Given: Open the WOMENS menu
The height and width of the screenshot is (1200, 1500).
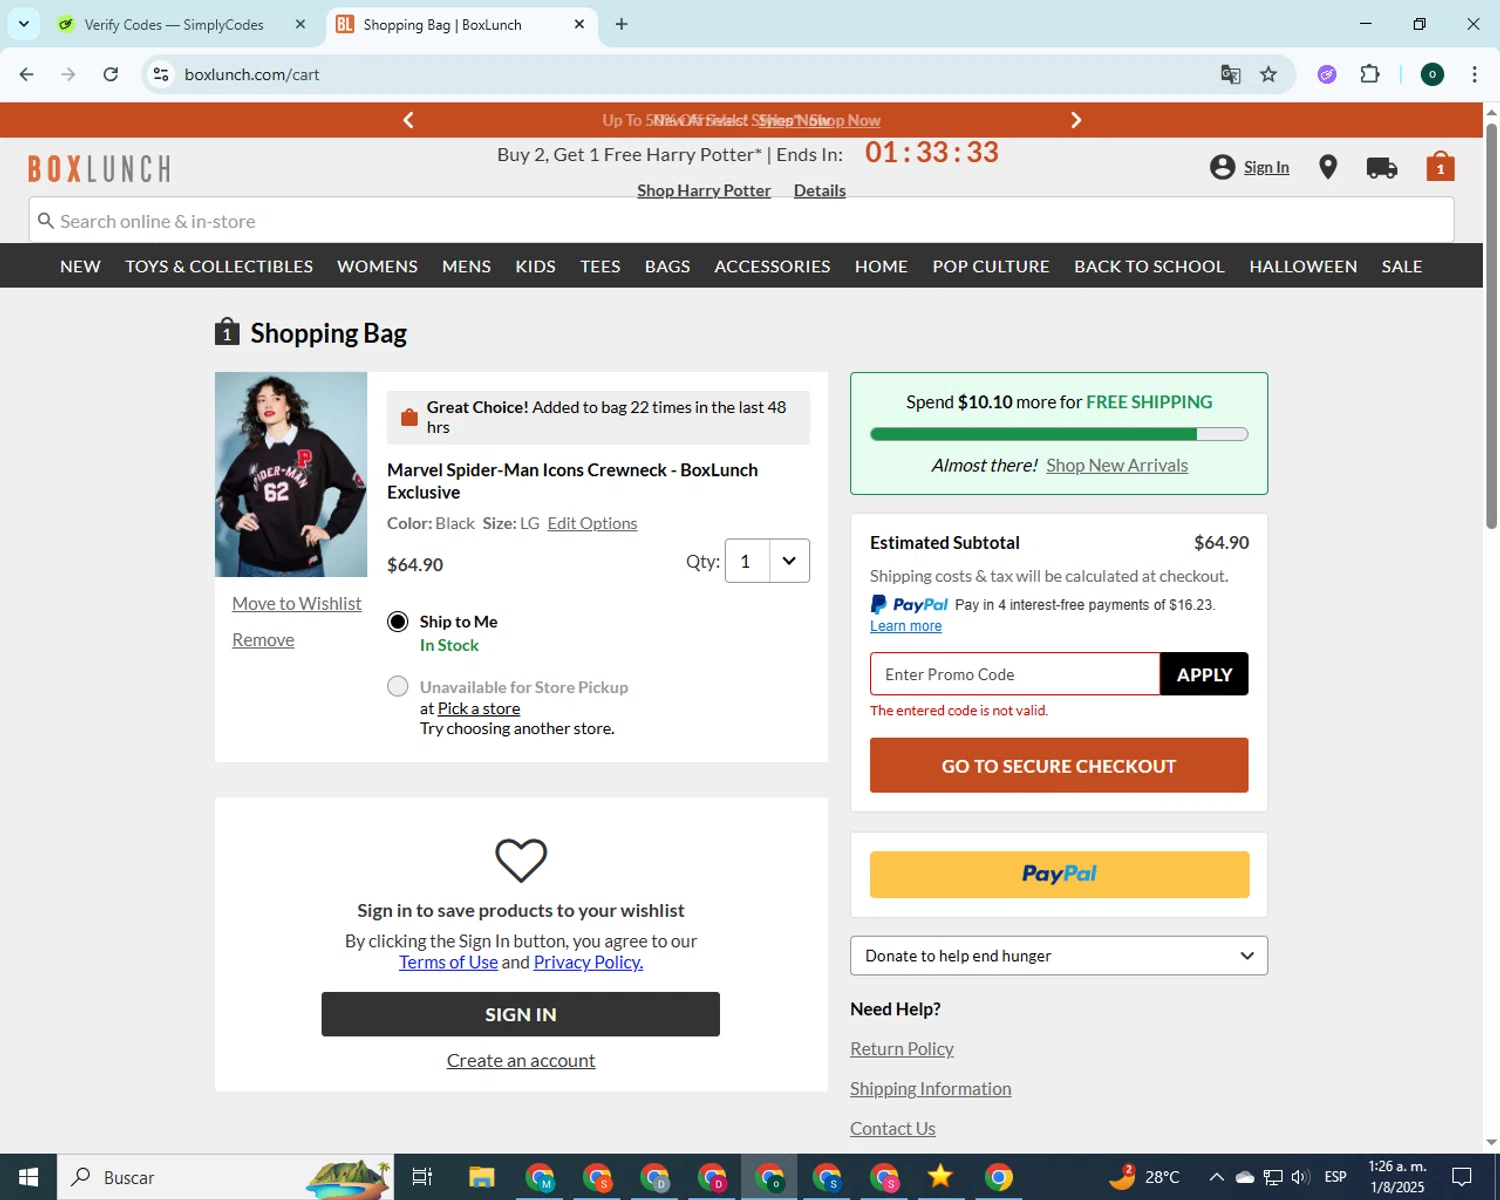Looking at the screenshot, I should click(x=377, y=266).
